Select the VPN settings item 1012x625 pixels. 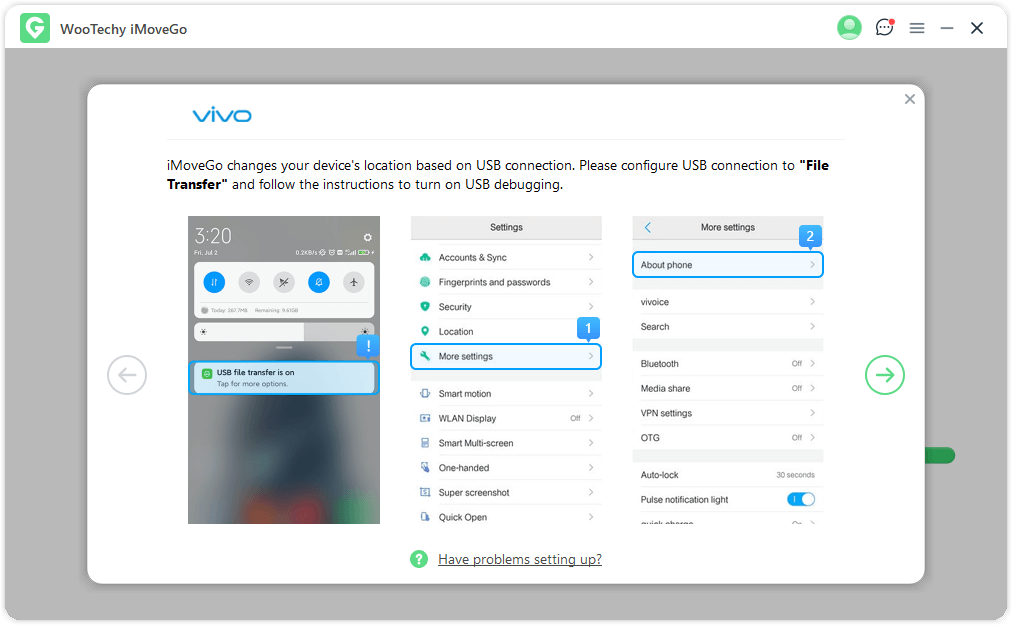pos(666,413)
